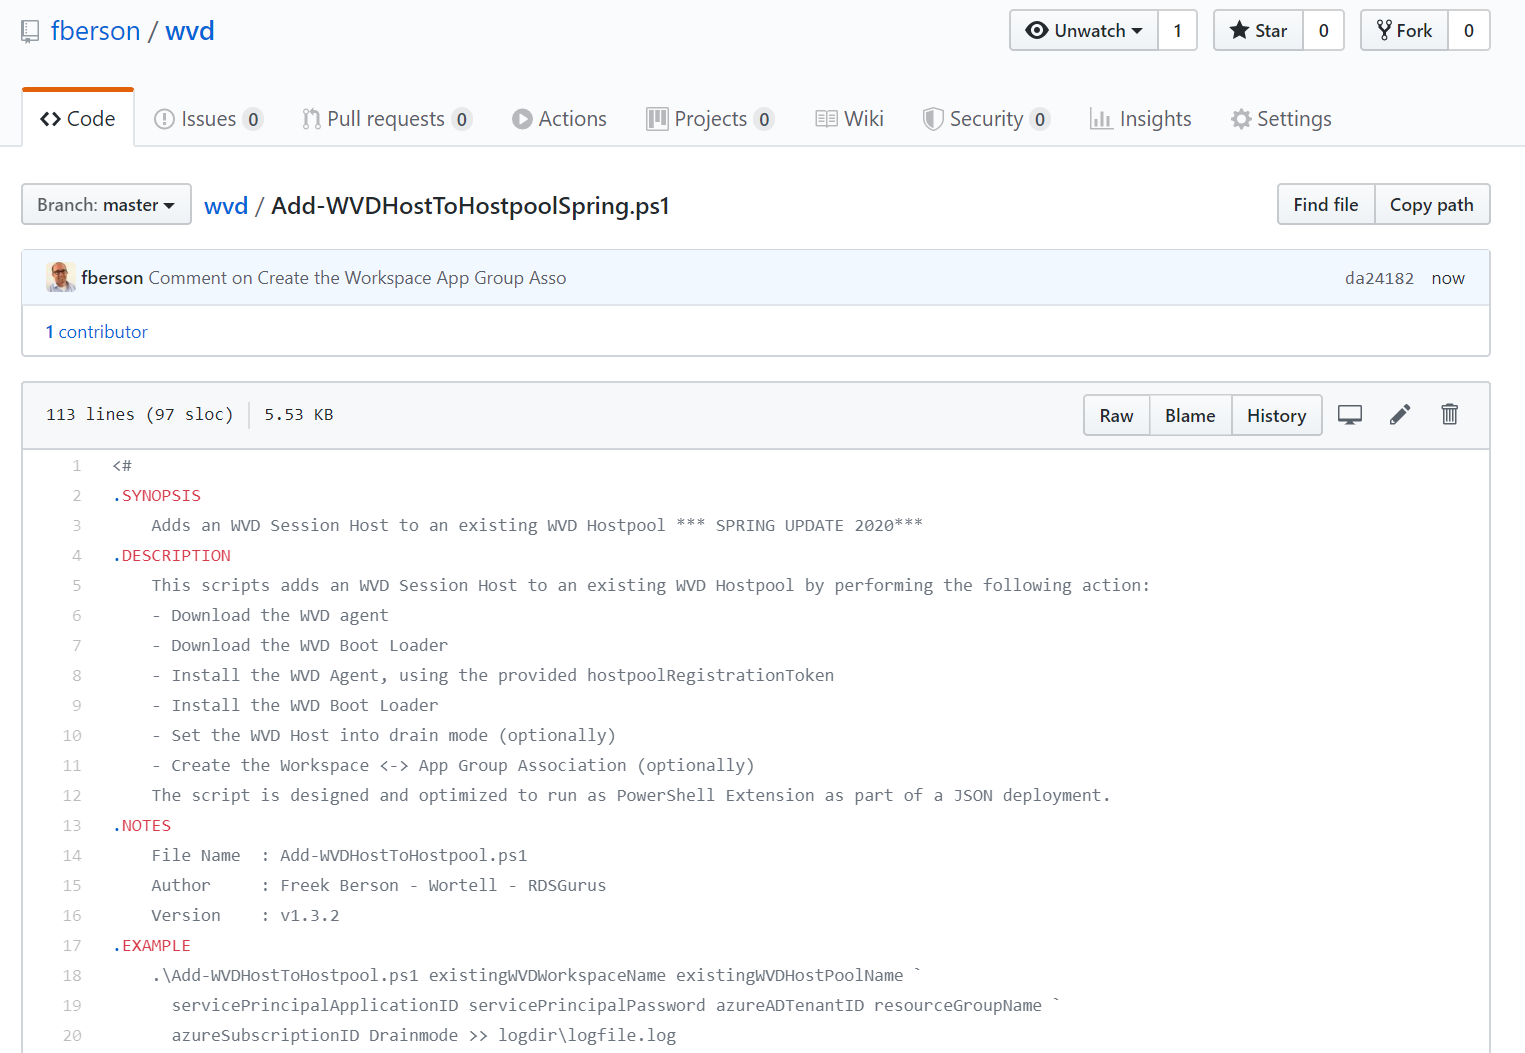Star the repository
This screenshot has width=1525, height=1053.
(1258, 30)
